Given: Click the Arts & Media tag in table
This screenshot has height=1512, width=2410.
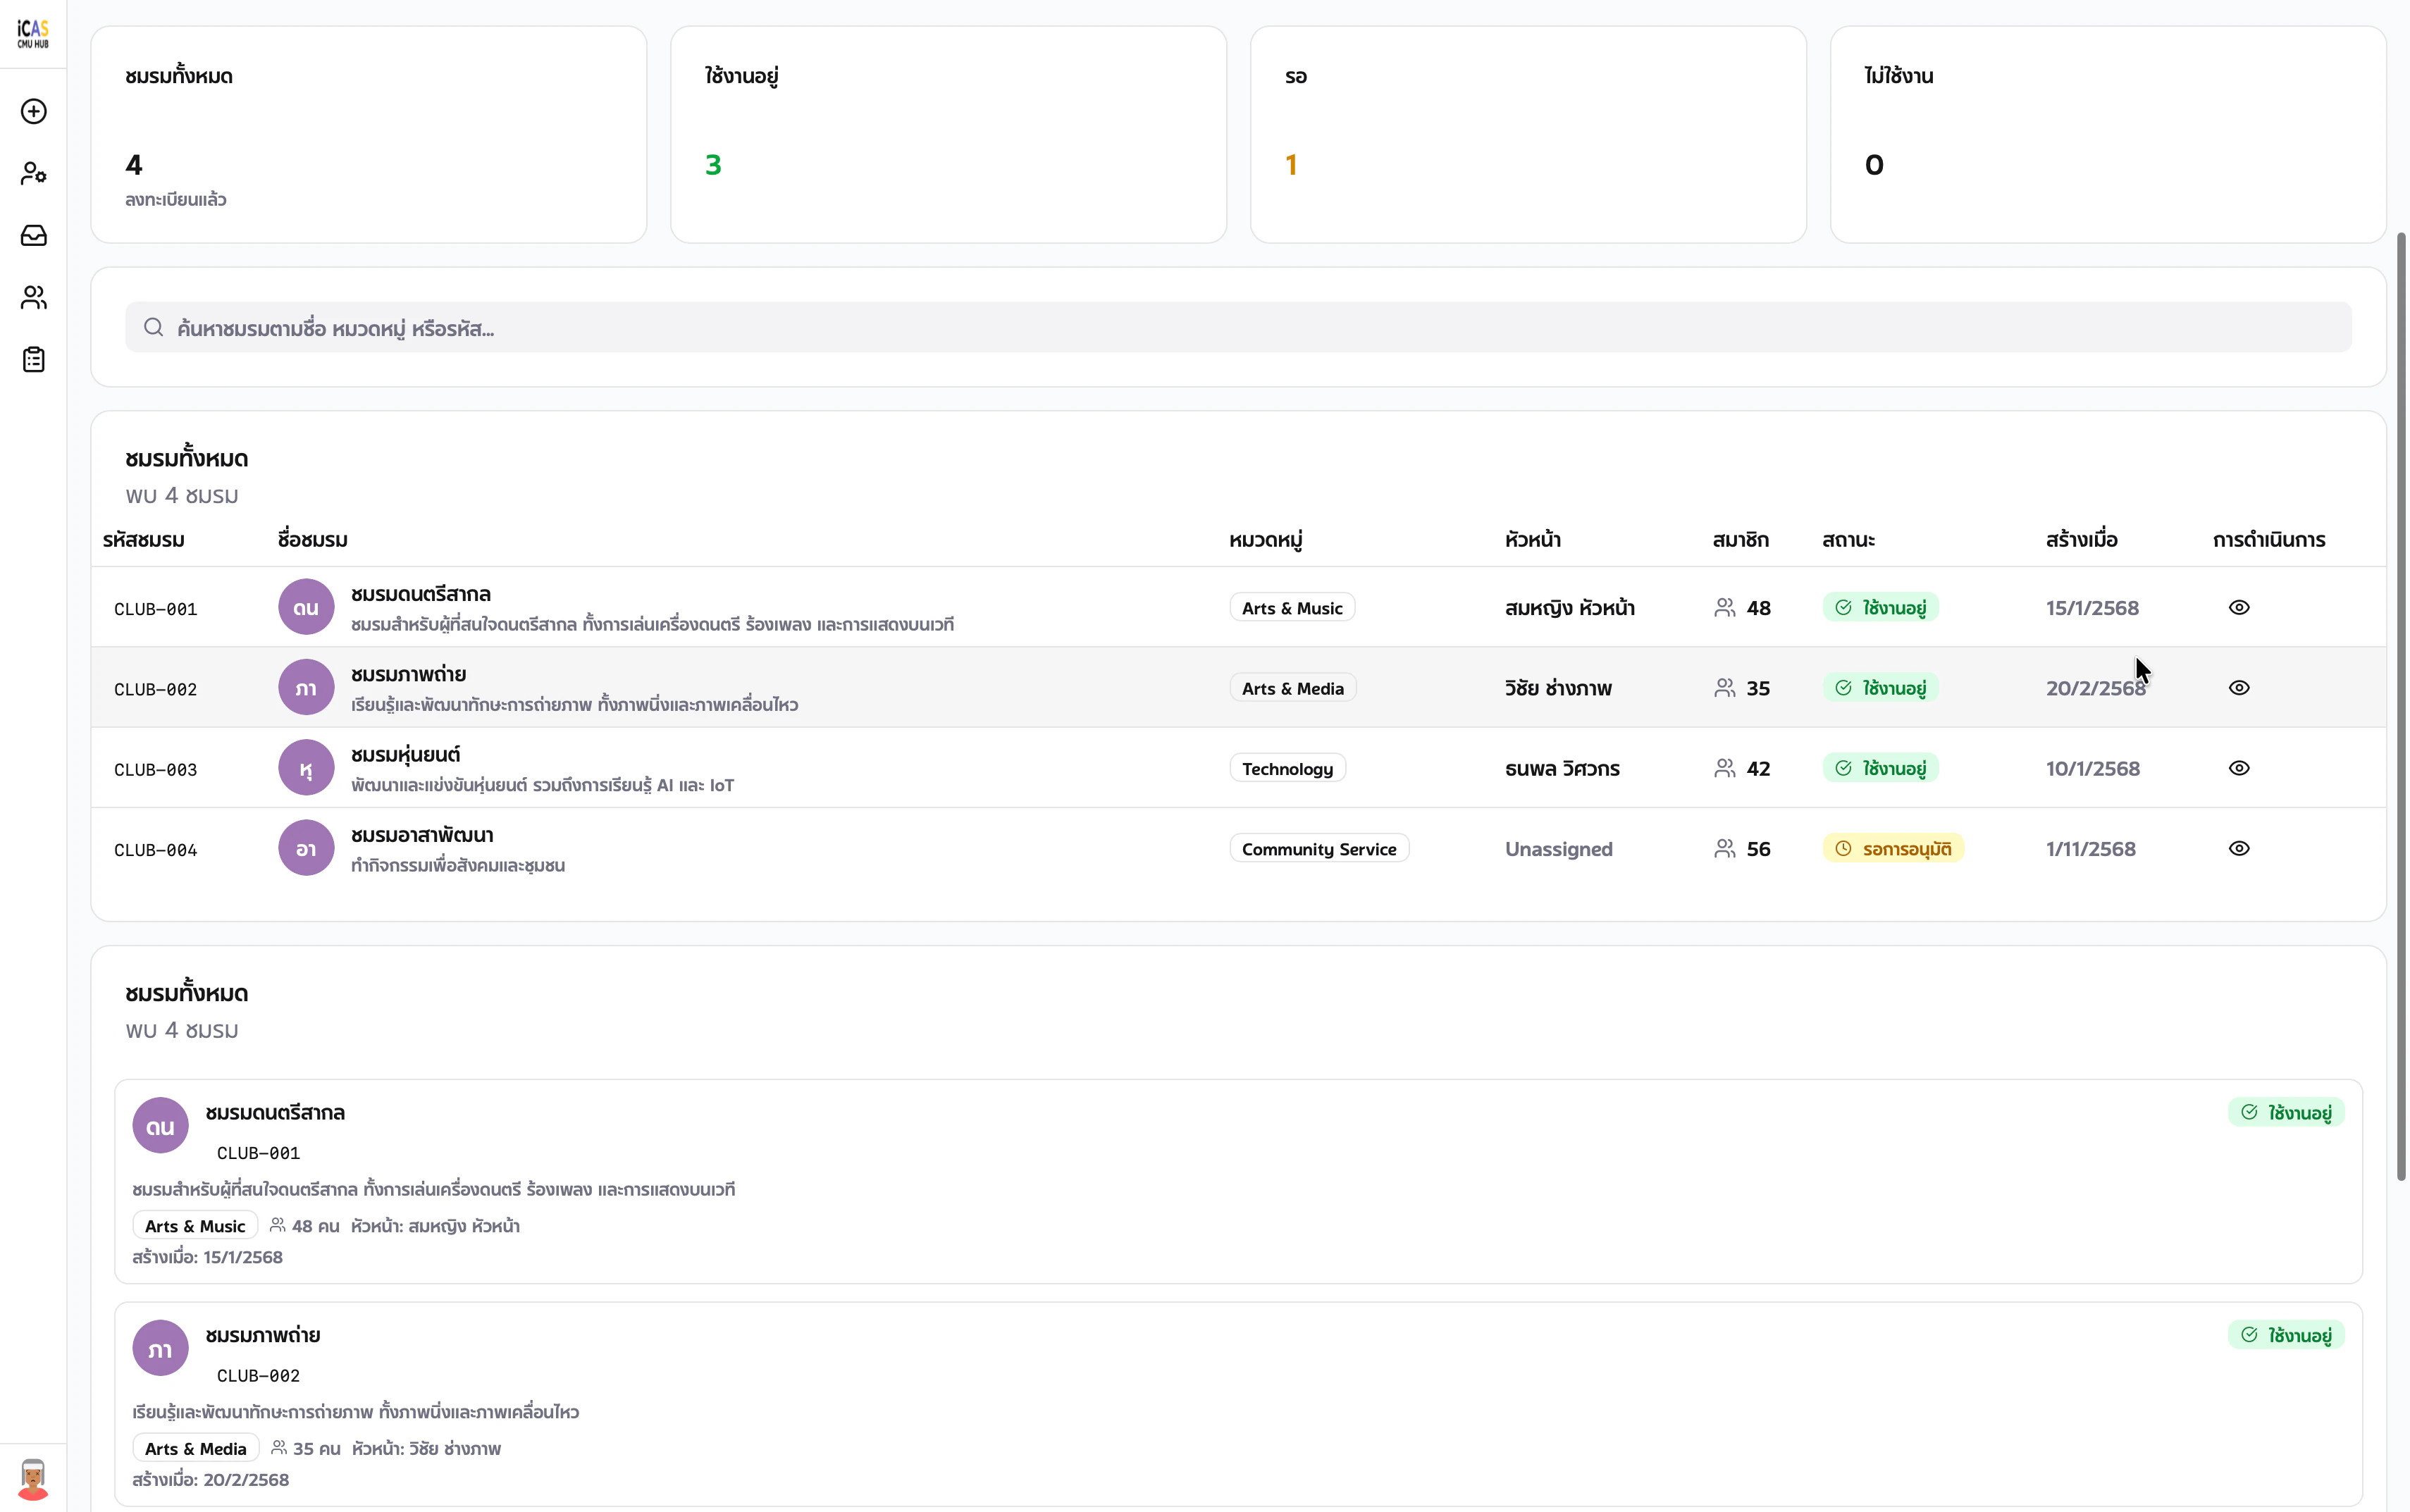Looking at the screenshot, I should tap(1293, 688).
